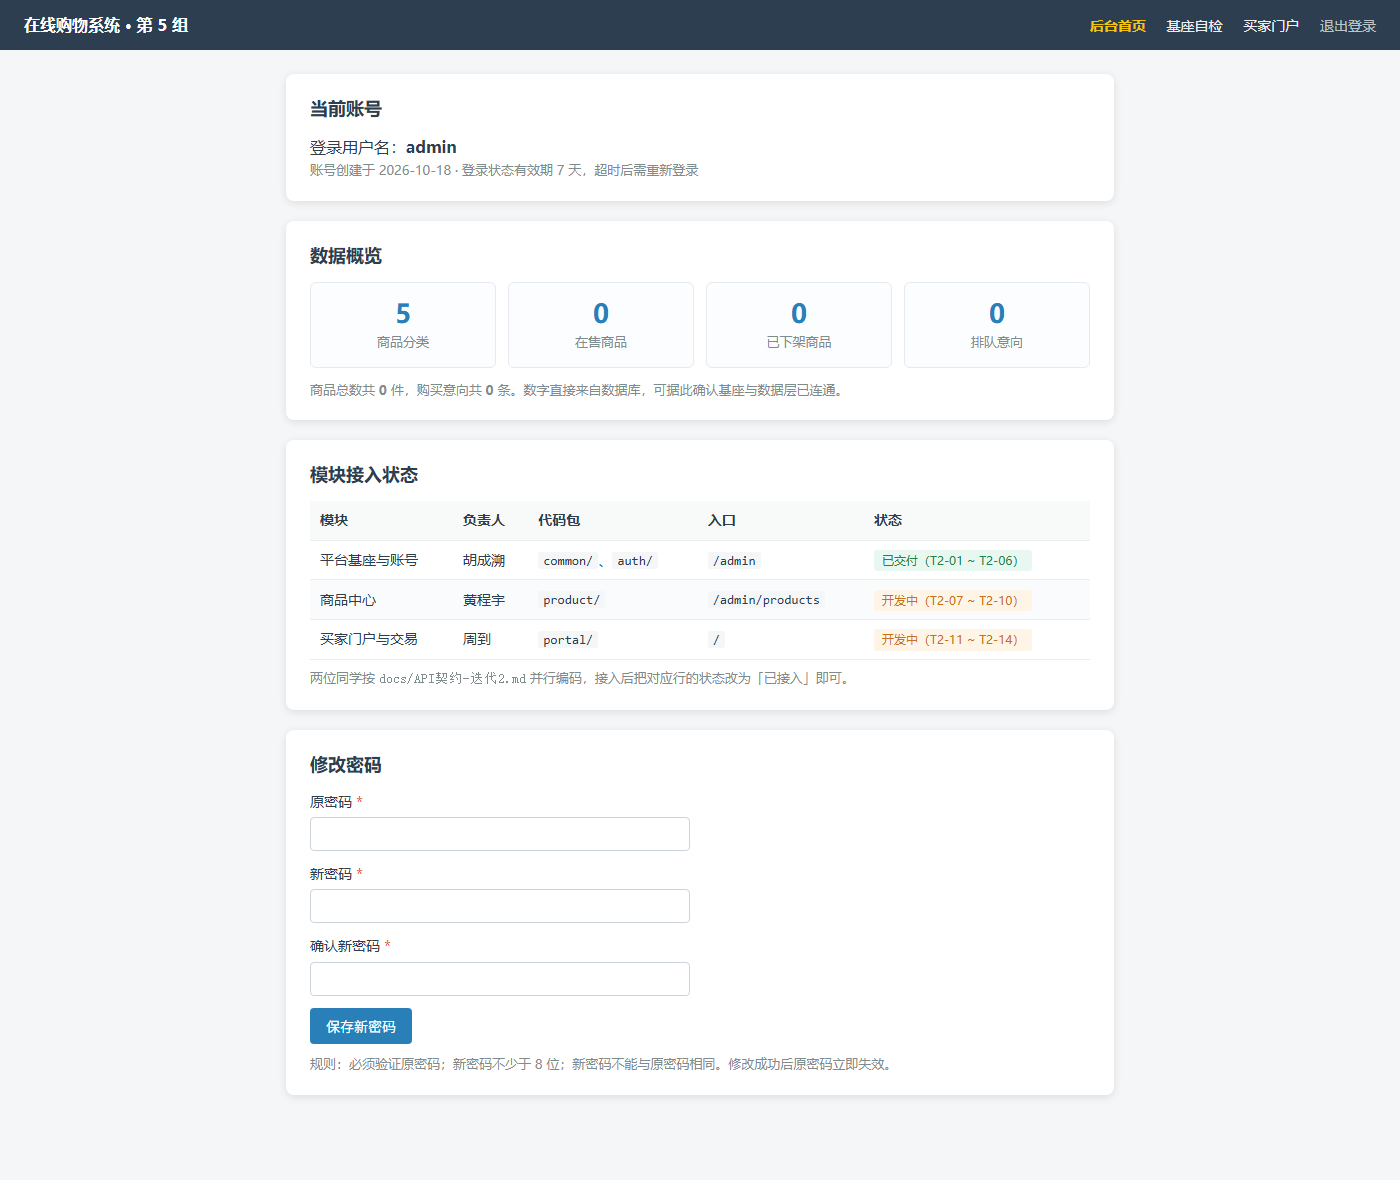Open the 买家门户 nav link
Viewport: 1400px width, 1180px height.
(x=1271, y=26)
